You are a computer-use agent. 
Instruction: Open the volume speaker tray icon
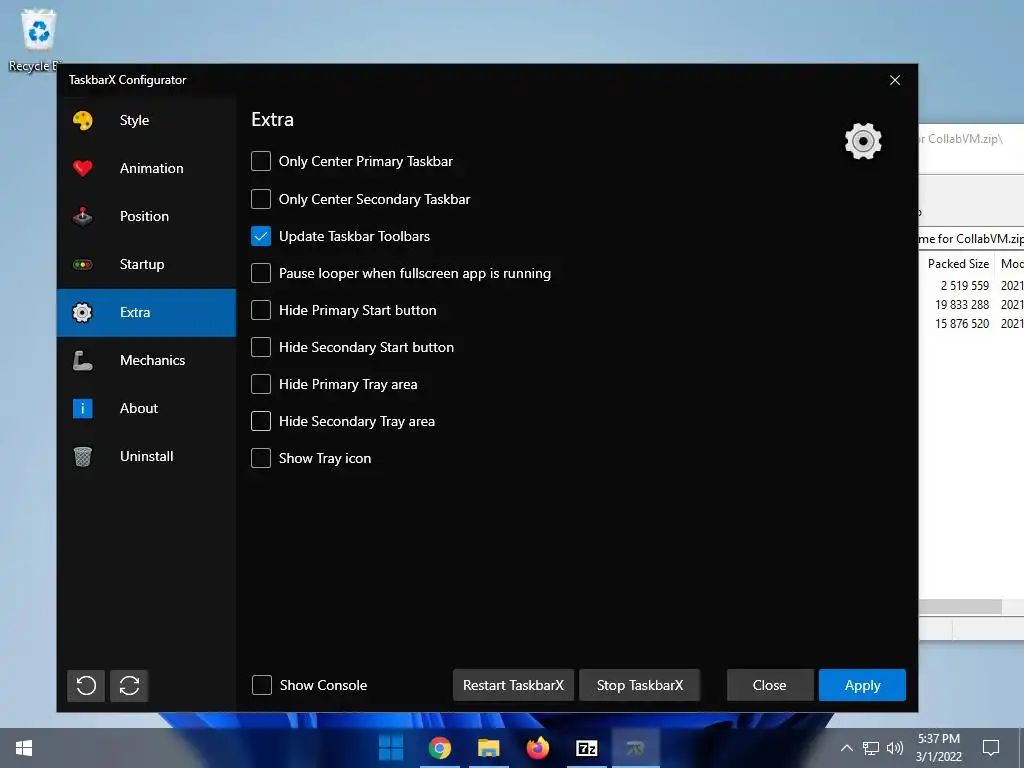tap(895, 748)
